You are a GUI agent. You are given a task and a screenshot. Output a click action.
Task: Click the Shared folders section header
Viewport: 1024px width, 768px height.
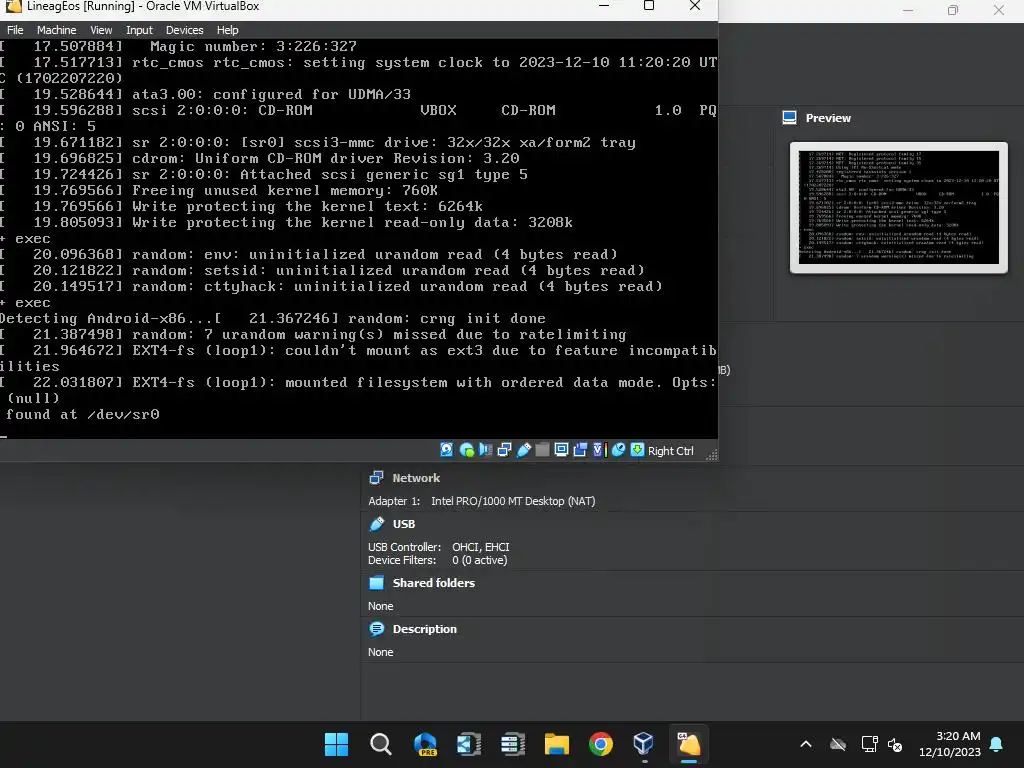coord(434,583)
